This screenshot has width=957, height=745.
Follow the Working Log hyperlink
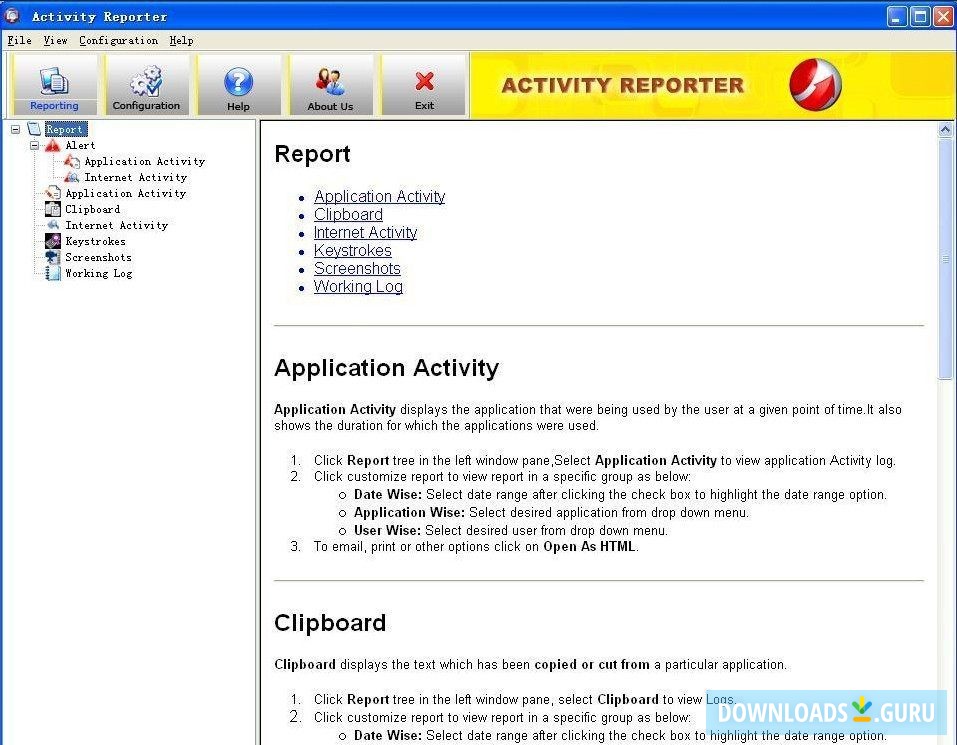tap(358, 287)
